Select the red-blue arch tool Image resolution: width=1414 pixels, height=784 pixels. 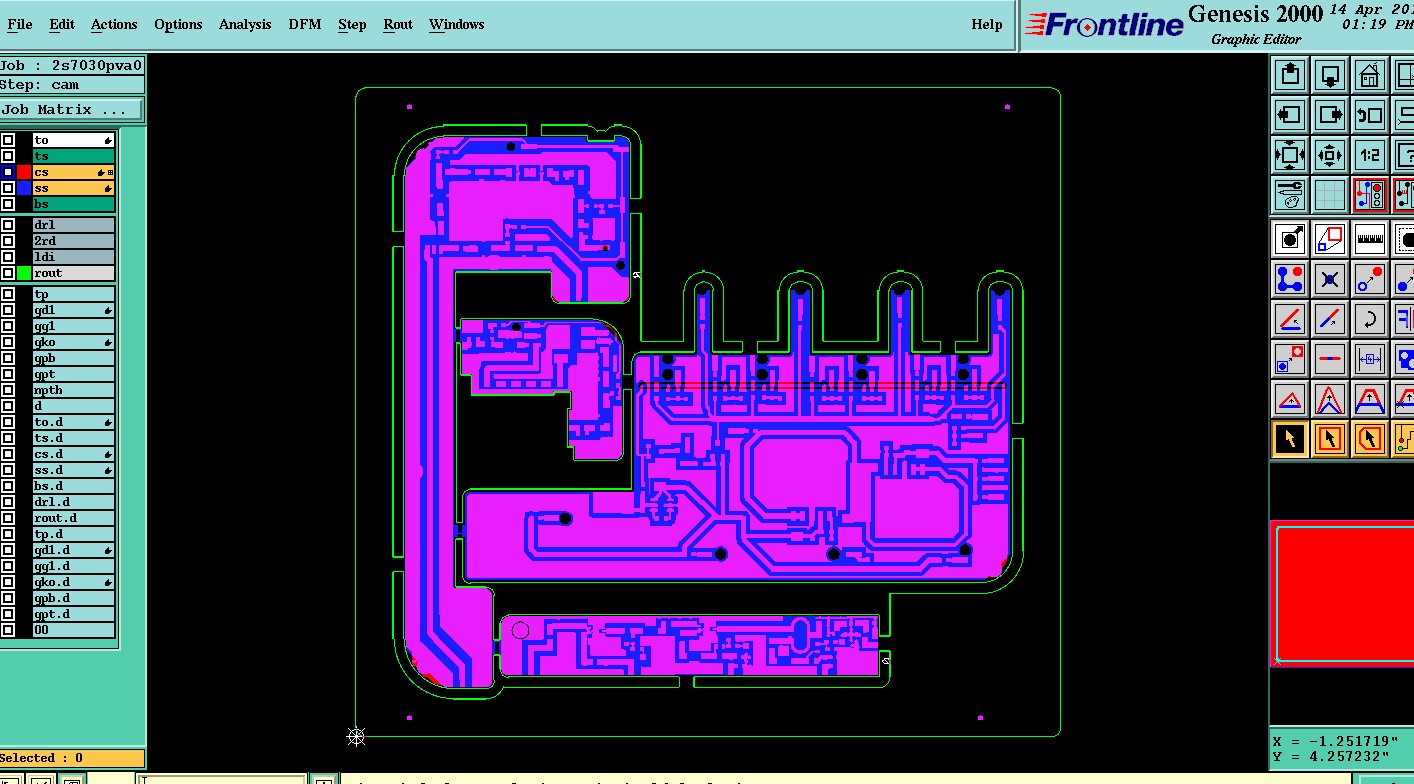1370,398
